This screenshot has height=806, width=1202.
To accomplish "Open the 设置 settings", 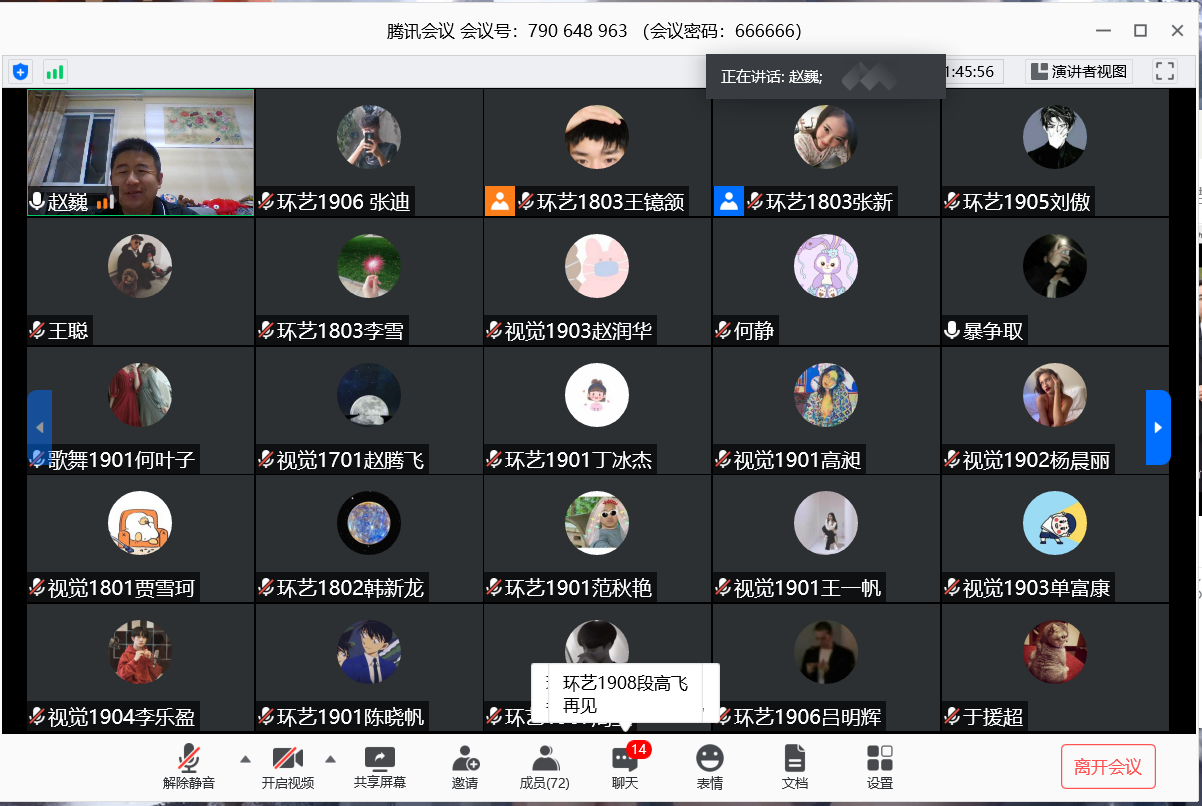I will click(x=880, y=767).
